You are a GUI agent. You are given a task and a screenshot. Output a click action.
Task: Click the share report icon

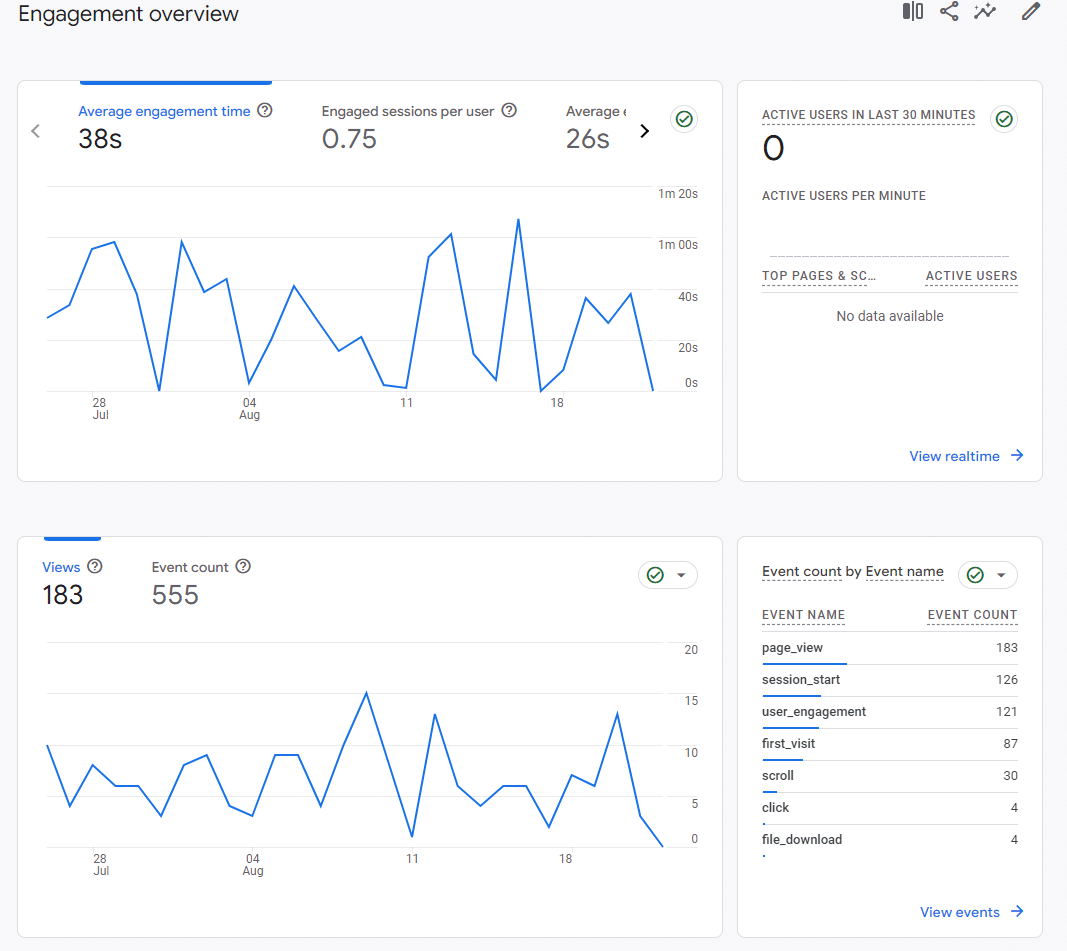(x=949, y=12)
